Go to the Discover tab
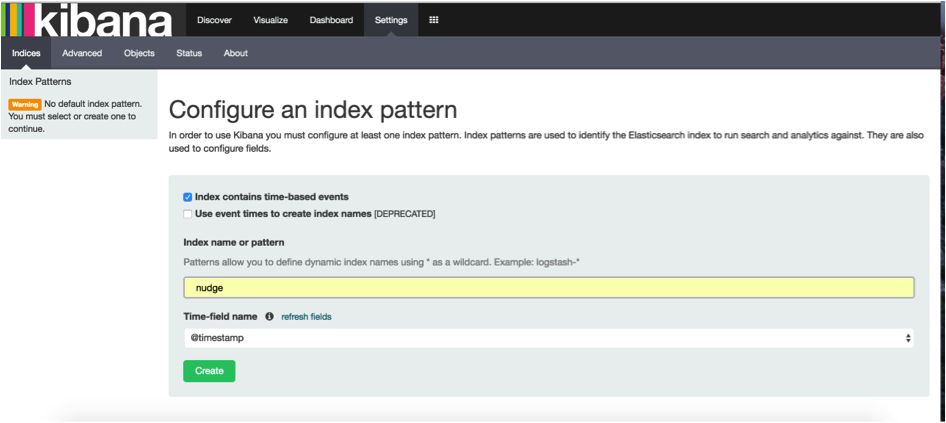The height and width of the screenshot is (423, 946). pyautogui.click(x=215, y=20)
